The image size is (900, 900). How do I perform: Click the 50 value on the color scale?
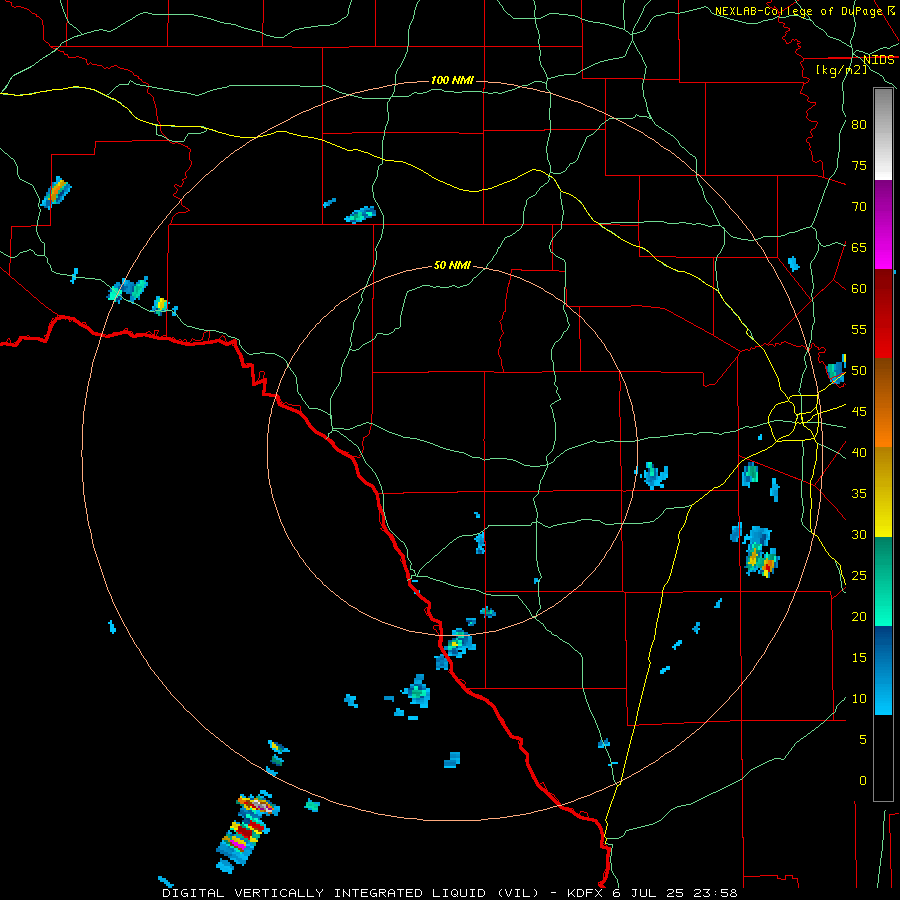(859, 371)
